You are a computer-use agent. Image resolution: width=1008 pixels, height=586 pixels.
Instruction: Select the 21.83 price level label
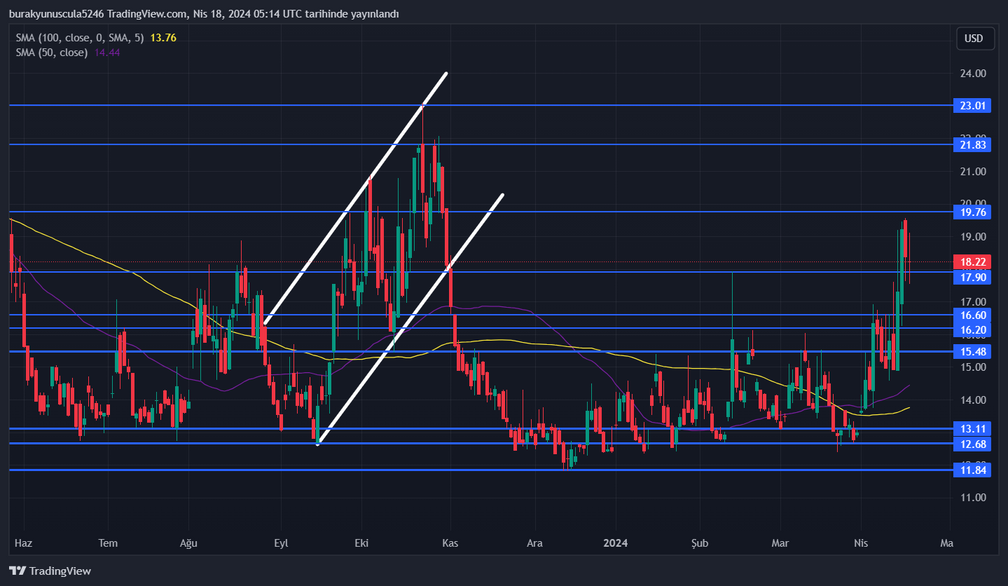click(x=973, y=144)
